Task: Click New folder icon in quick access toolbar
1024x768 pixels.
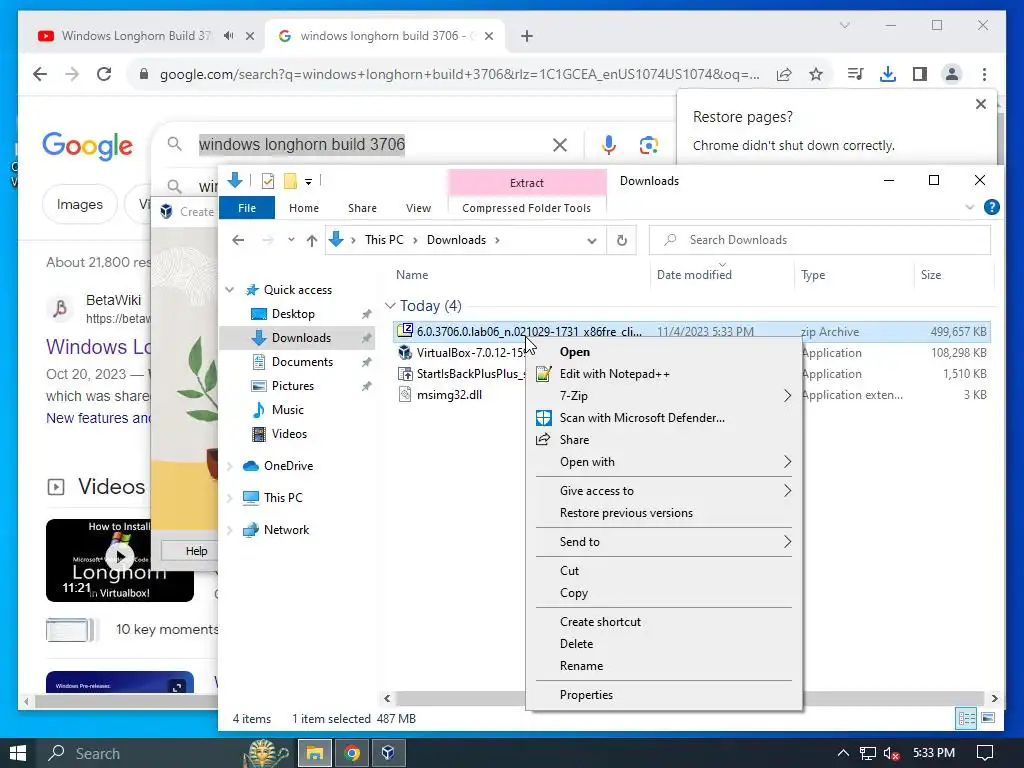Action: (291, 181)
